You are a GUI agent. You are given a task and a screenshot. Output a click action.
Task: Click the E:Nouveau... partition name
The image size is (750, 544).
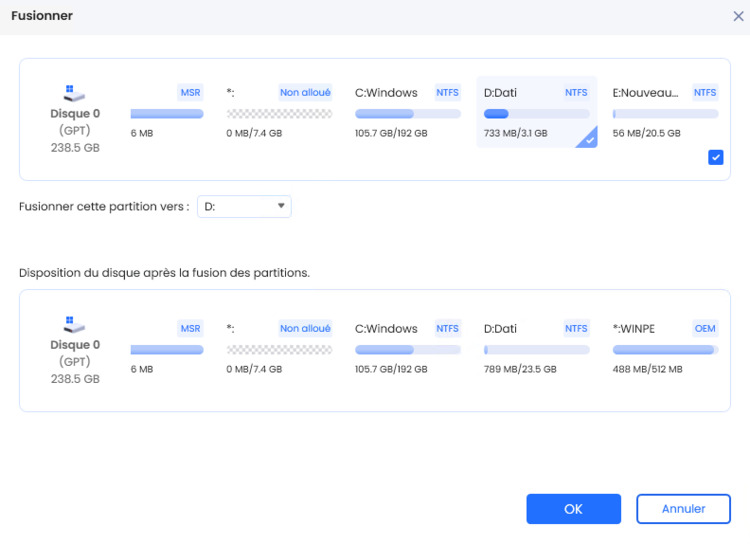point(645,93)
